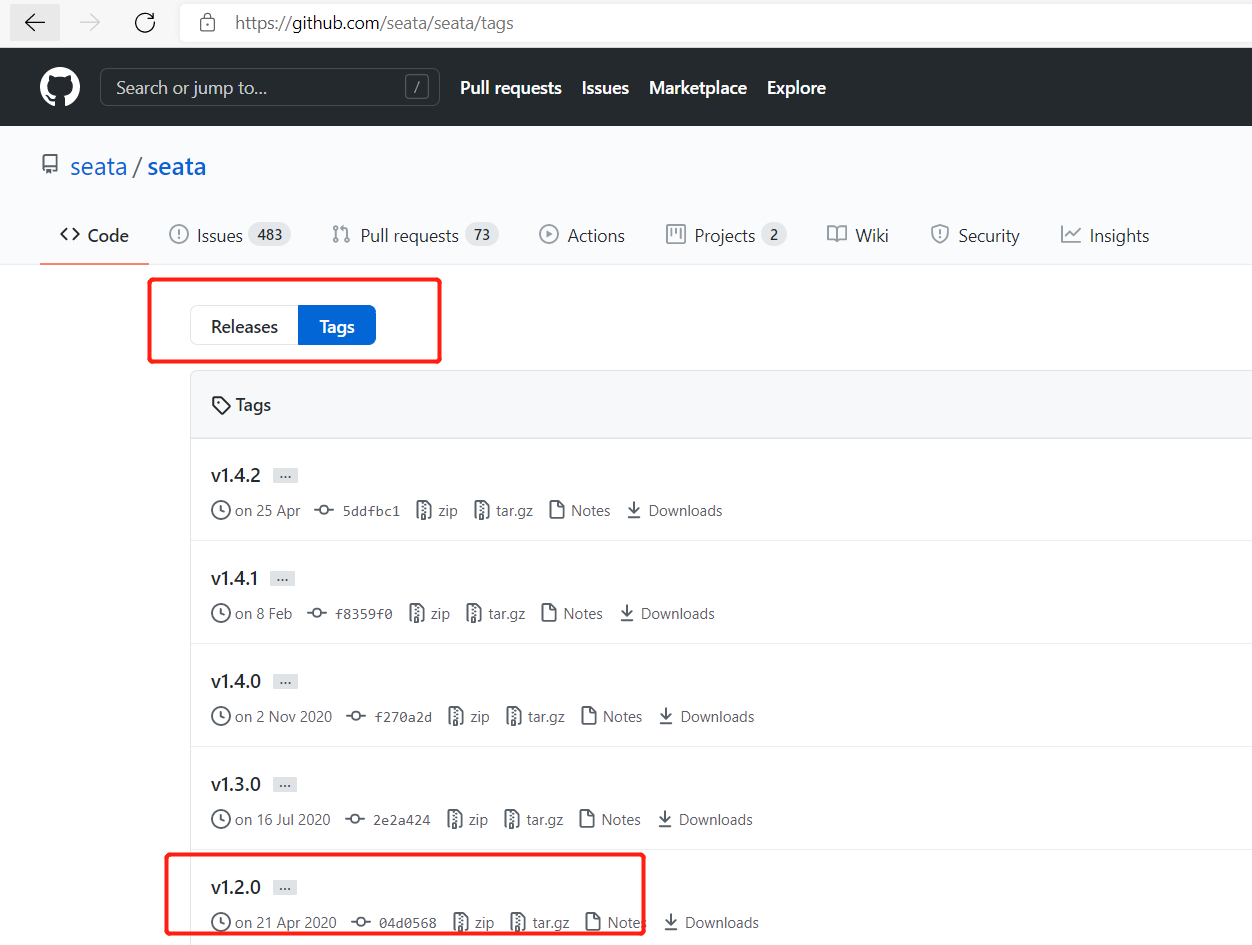Open Notes for v1.4.1

571,613
